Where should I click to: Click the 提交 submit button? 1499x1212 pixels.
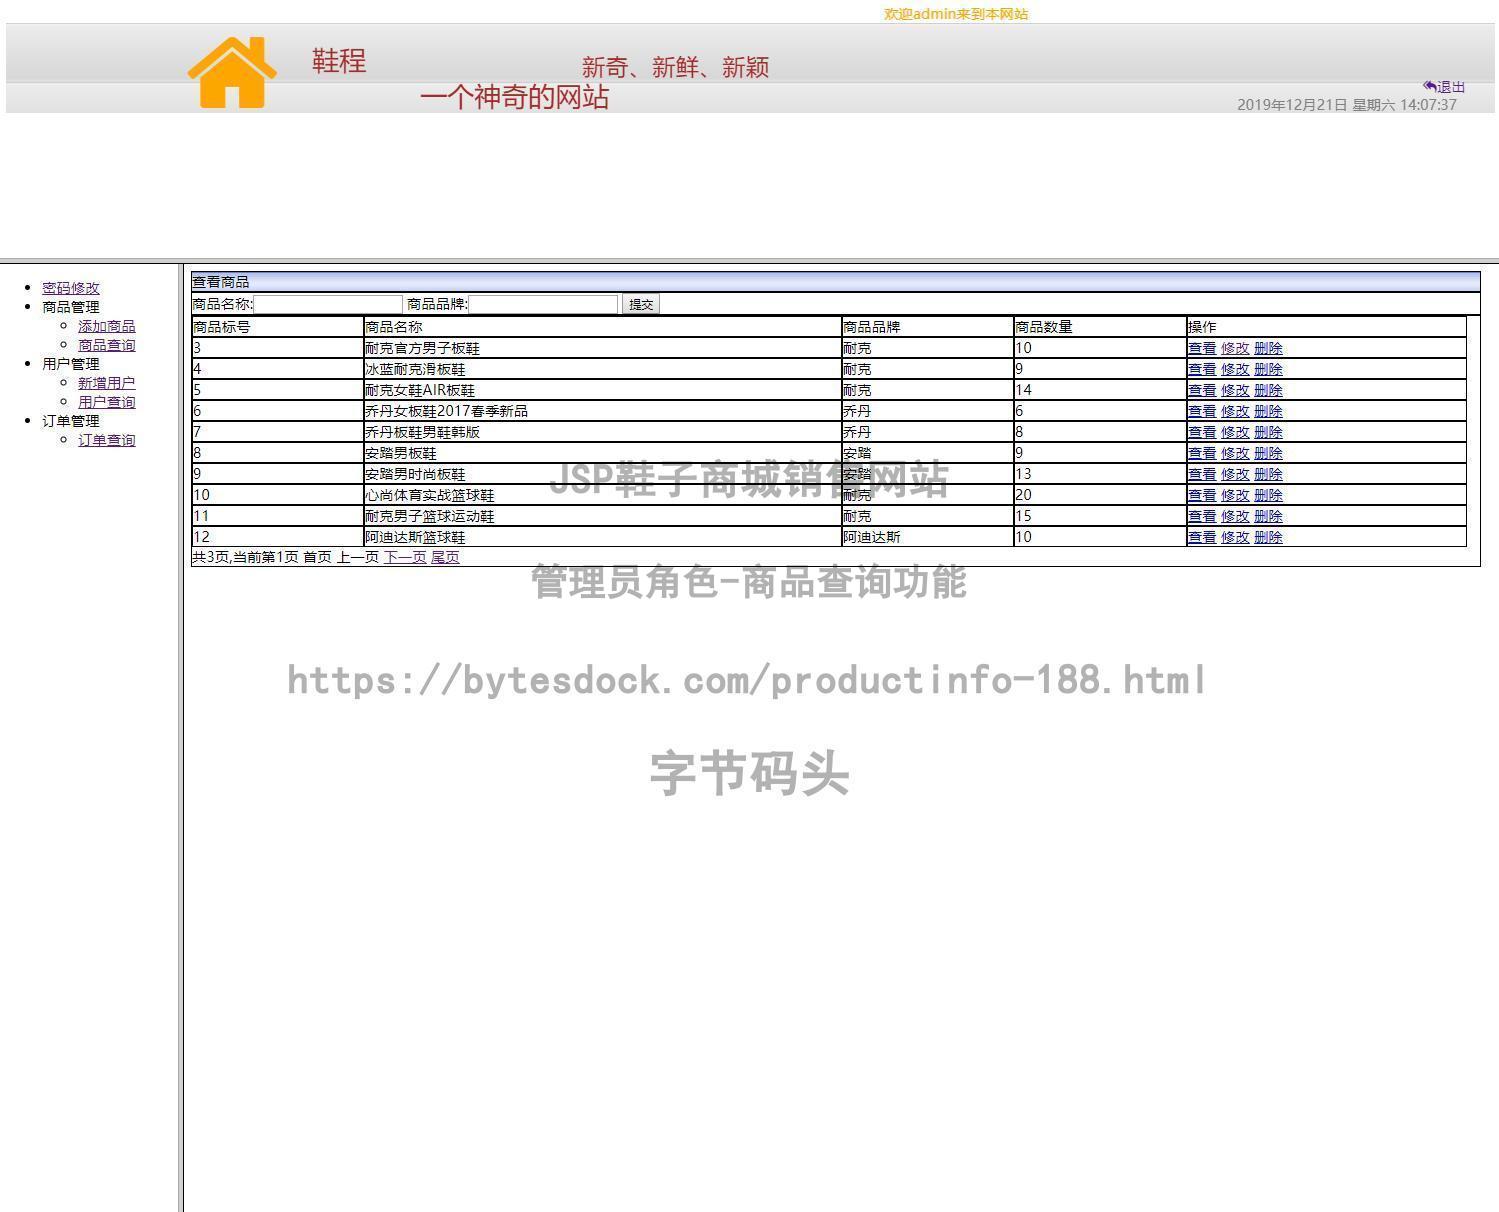(x=641, y=304)
